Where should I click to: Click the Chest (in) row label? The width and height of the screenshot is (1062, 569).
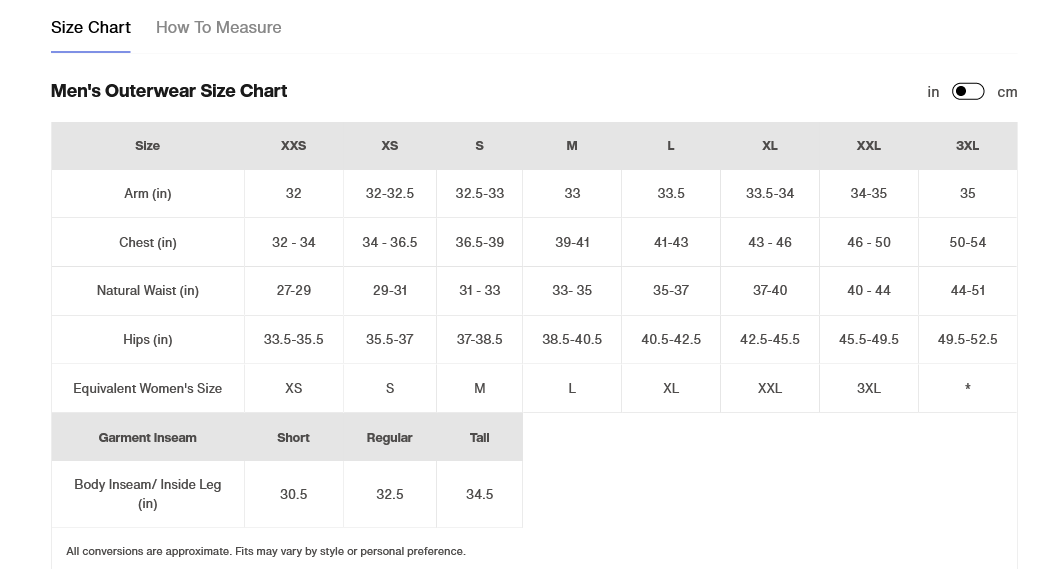(148, 242)
